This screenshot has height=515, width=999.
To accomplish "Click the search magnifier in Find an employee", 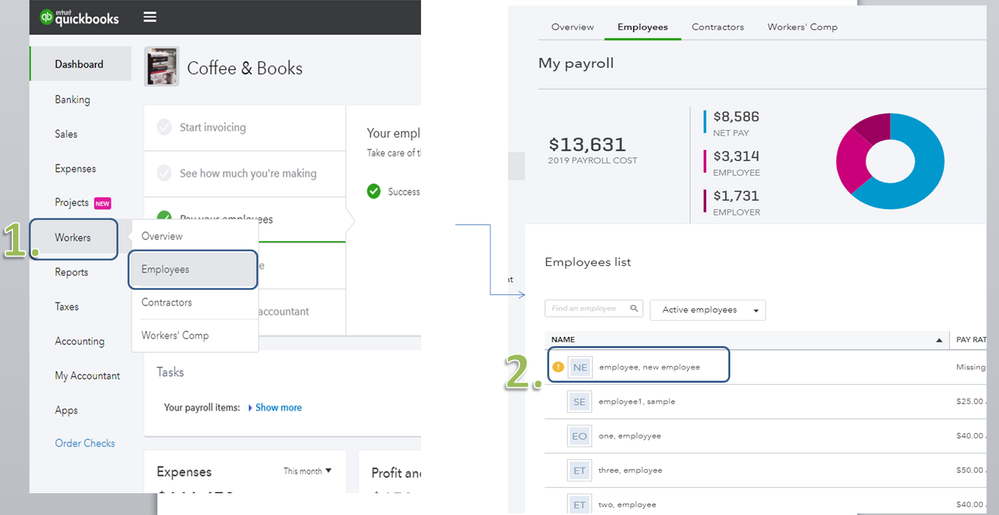I will pyautogui.click(x=635, y=309).
